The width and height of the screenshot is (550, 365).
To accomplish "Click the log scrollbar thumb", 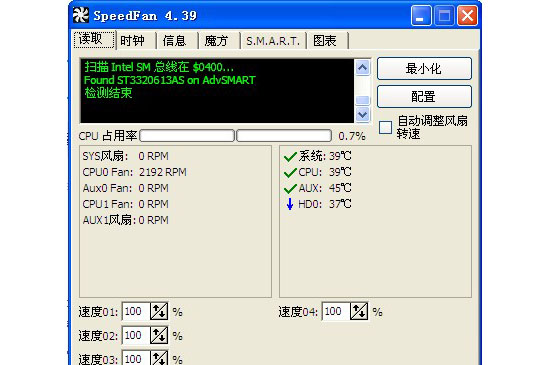I will (362, 100).
